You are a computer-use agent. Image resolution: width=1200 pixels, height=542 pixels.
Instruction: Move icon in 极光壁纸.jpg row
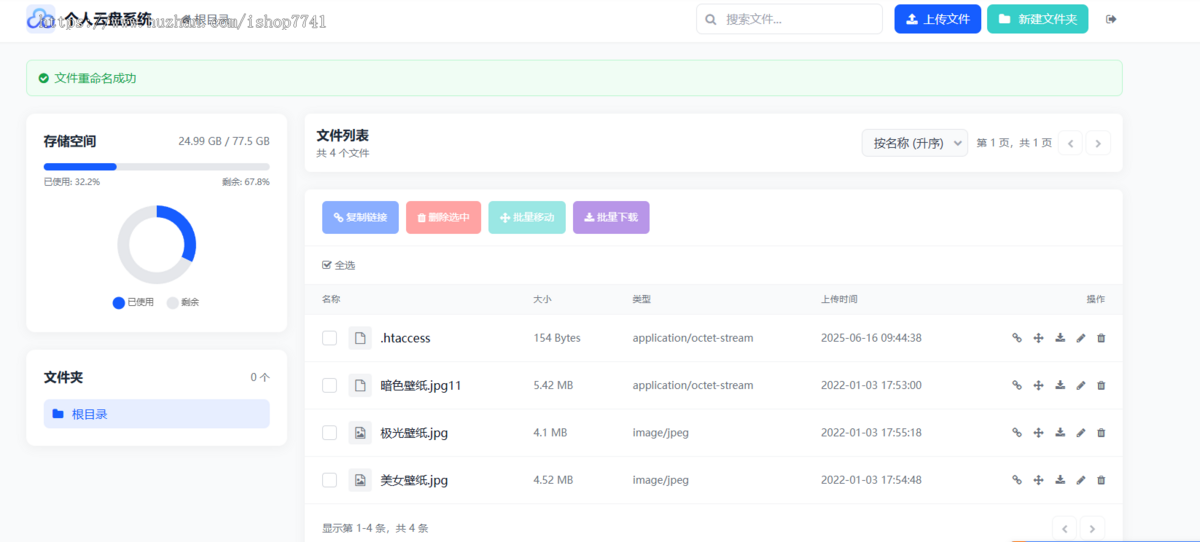pos(1038,433)
